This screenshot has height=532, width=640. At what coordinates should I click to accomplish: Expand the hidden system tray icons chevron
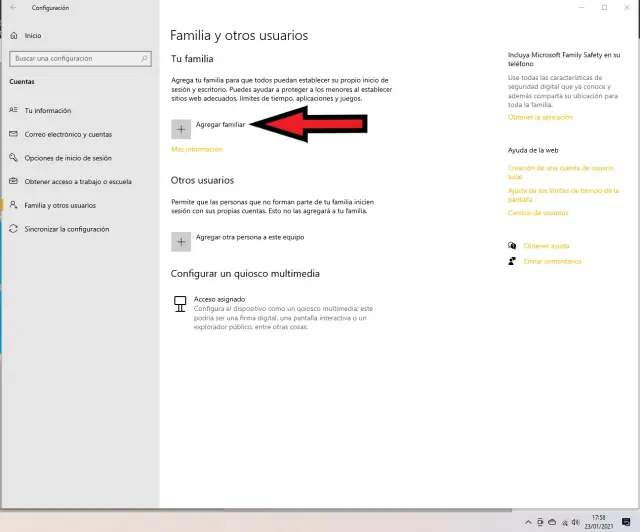pos(528,522)
